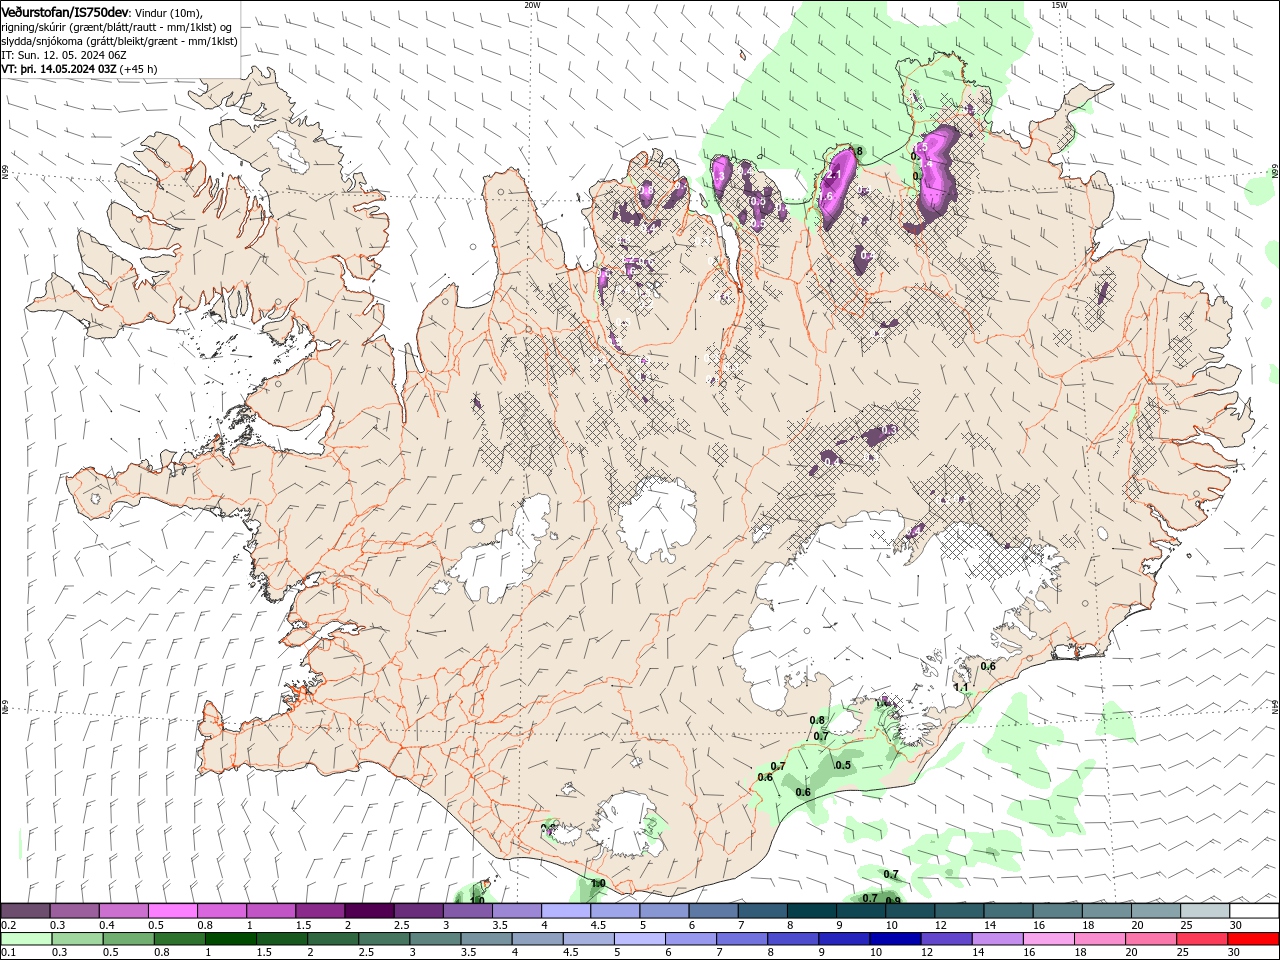This screenshot has height=960, width=1280.
Task: Pick the light lavender snow swatch at 4
Action: coord(565,910)
